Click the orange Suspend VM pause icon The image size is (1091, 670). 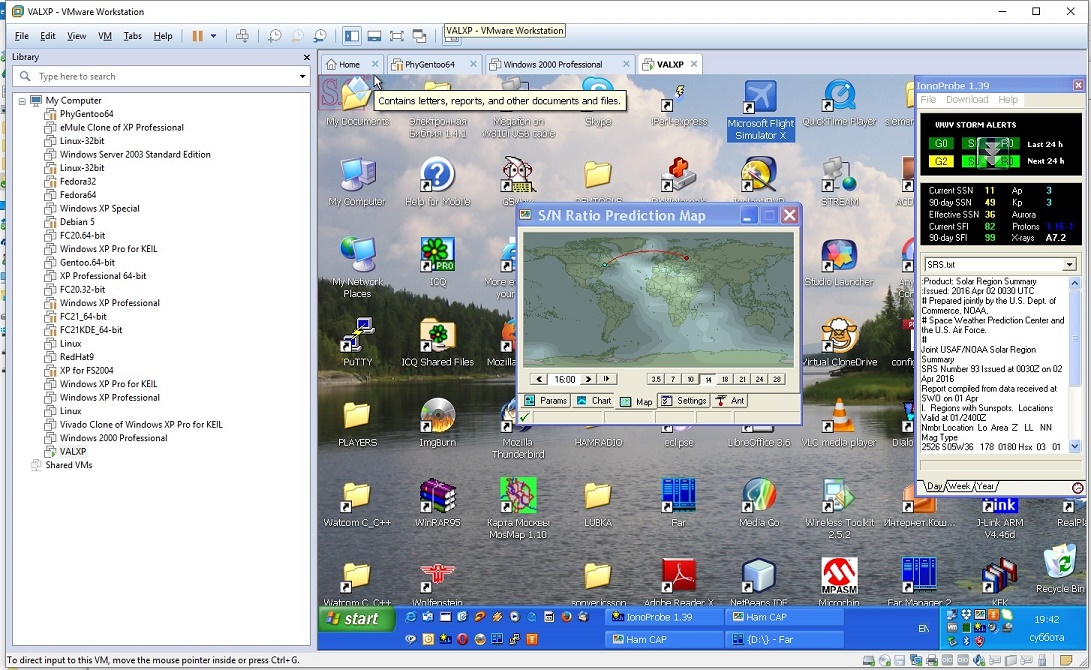[x=198, y=35]
